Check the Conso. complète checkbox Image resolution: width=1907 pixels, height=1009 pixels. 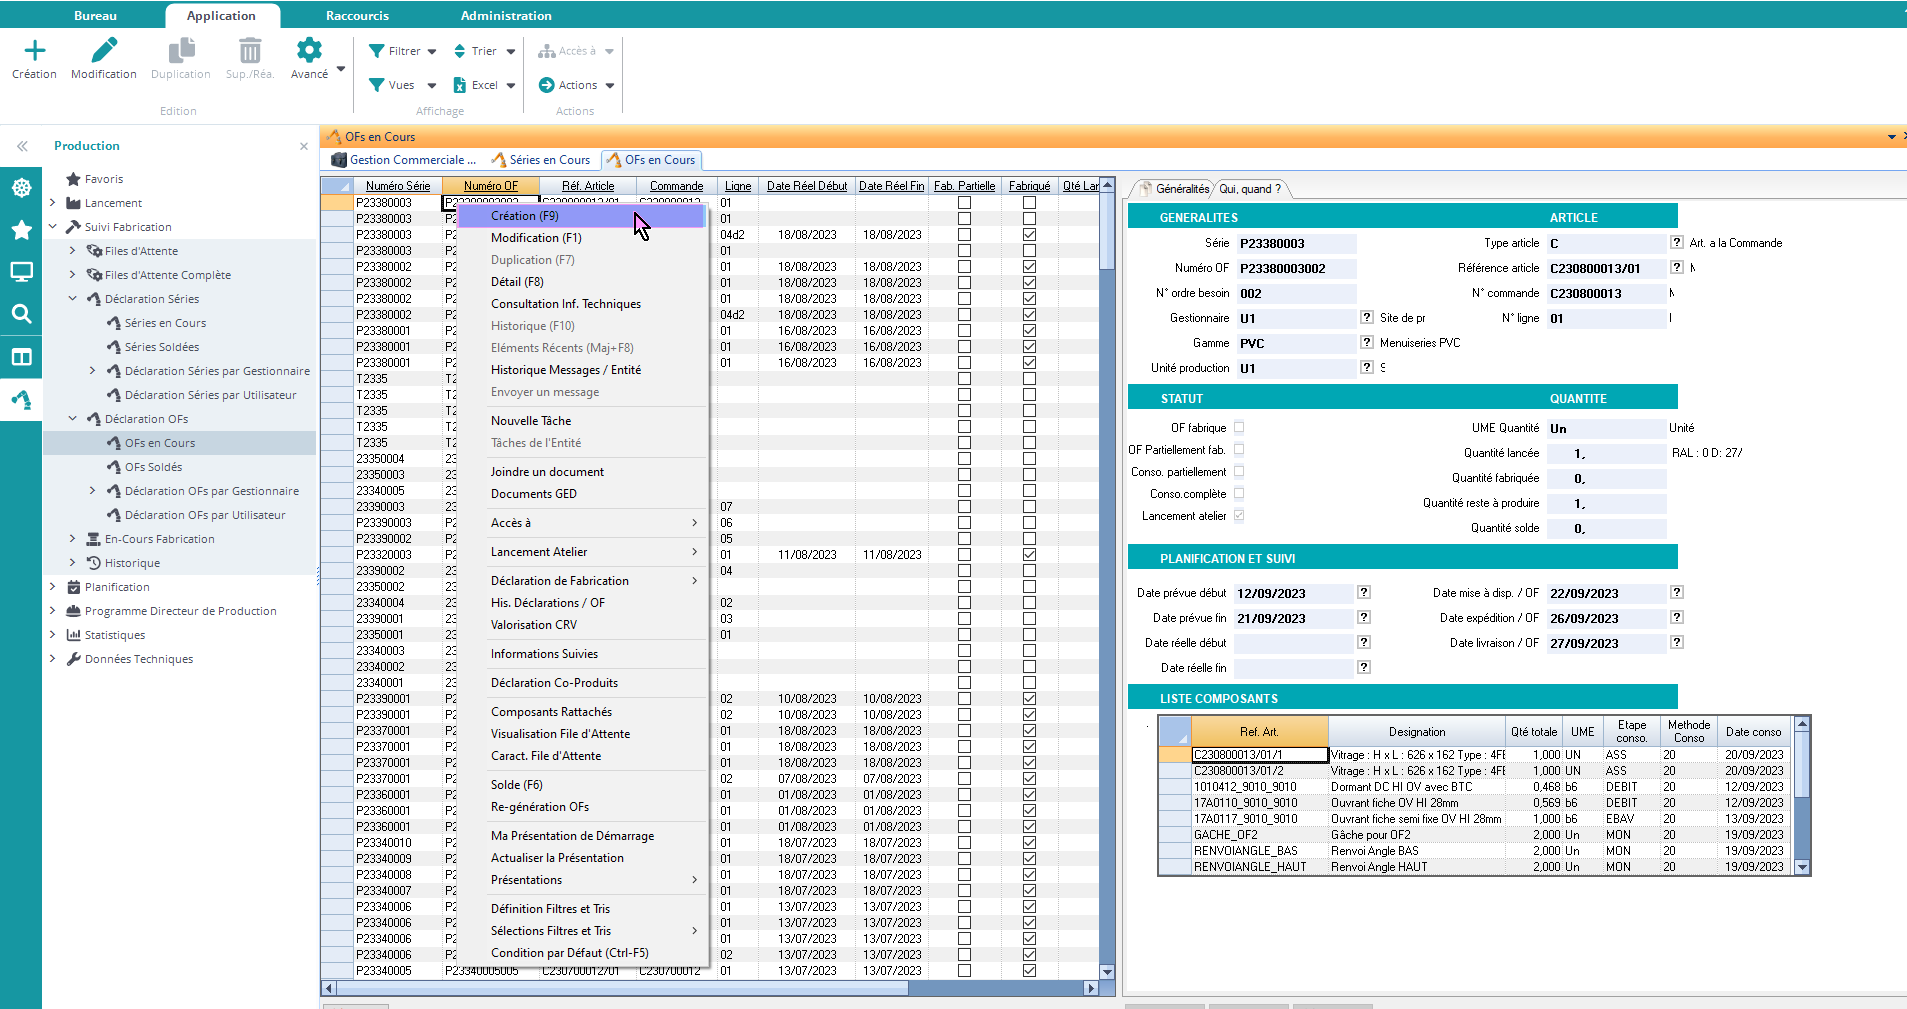pyautogui.click(x=1239, y=493)
